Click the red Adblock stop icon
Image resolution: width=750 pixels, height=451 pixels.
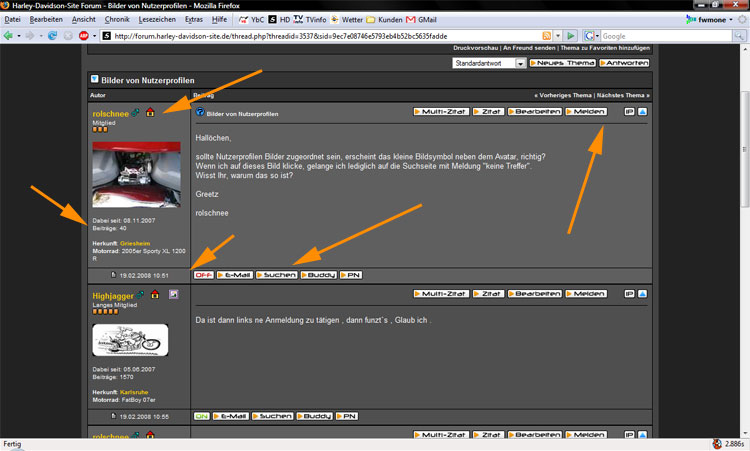click(84, 36)
